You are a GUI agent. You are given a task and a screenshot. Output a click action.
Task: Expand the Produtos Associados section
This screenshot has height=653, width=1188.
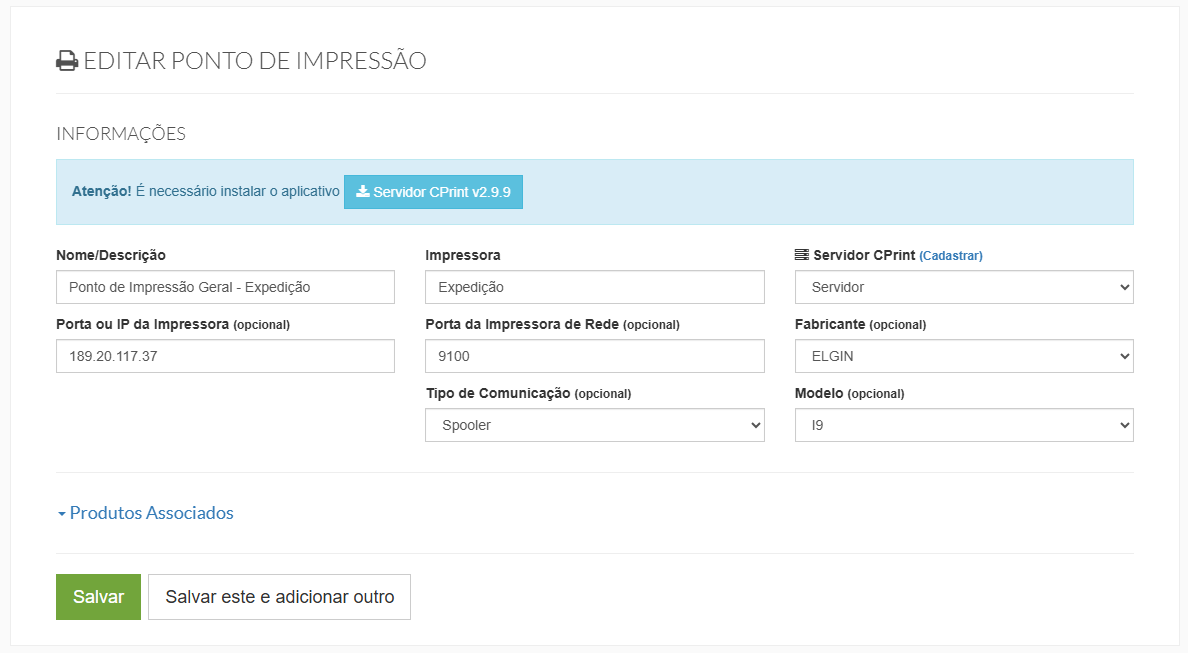145,513
